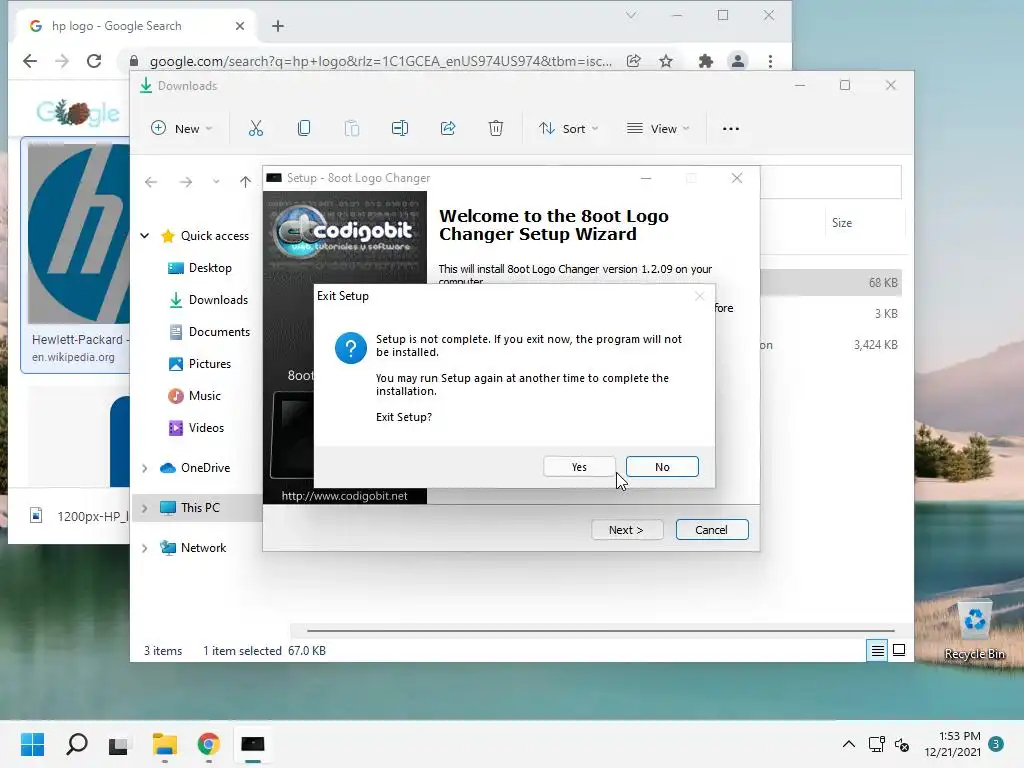Switch to details view layout icon
Screen dimensions: 1024x768
click(877, 650)
